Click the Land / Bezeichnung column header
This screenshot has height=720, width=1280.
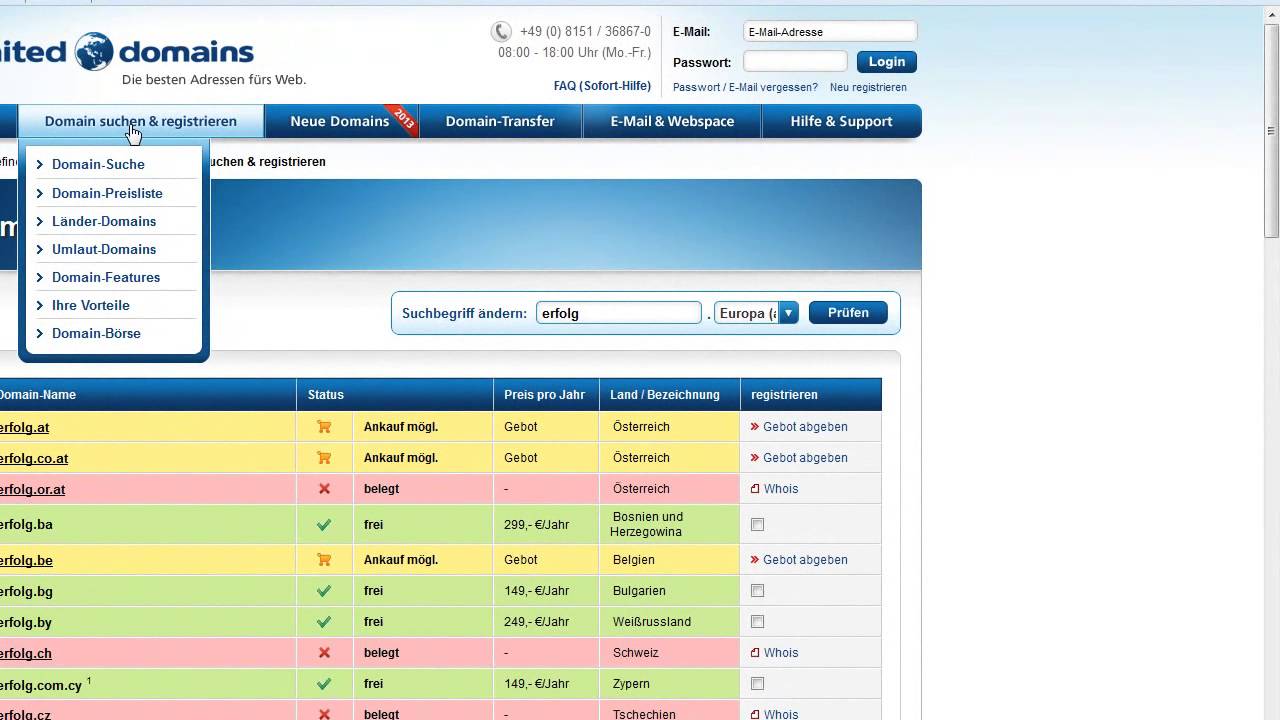(670, 395)
